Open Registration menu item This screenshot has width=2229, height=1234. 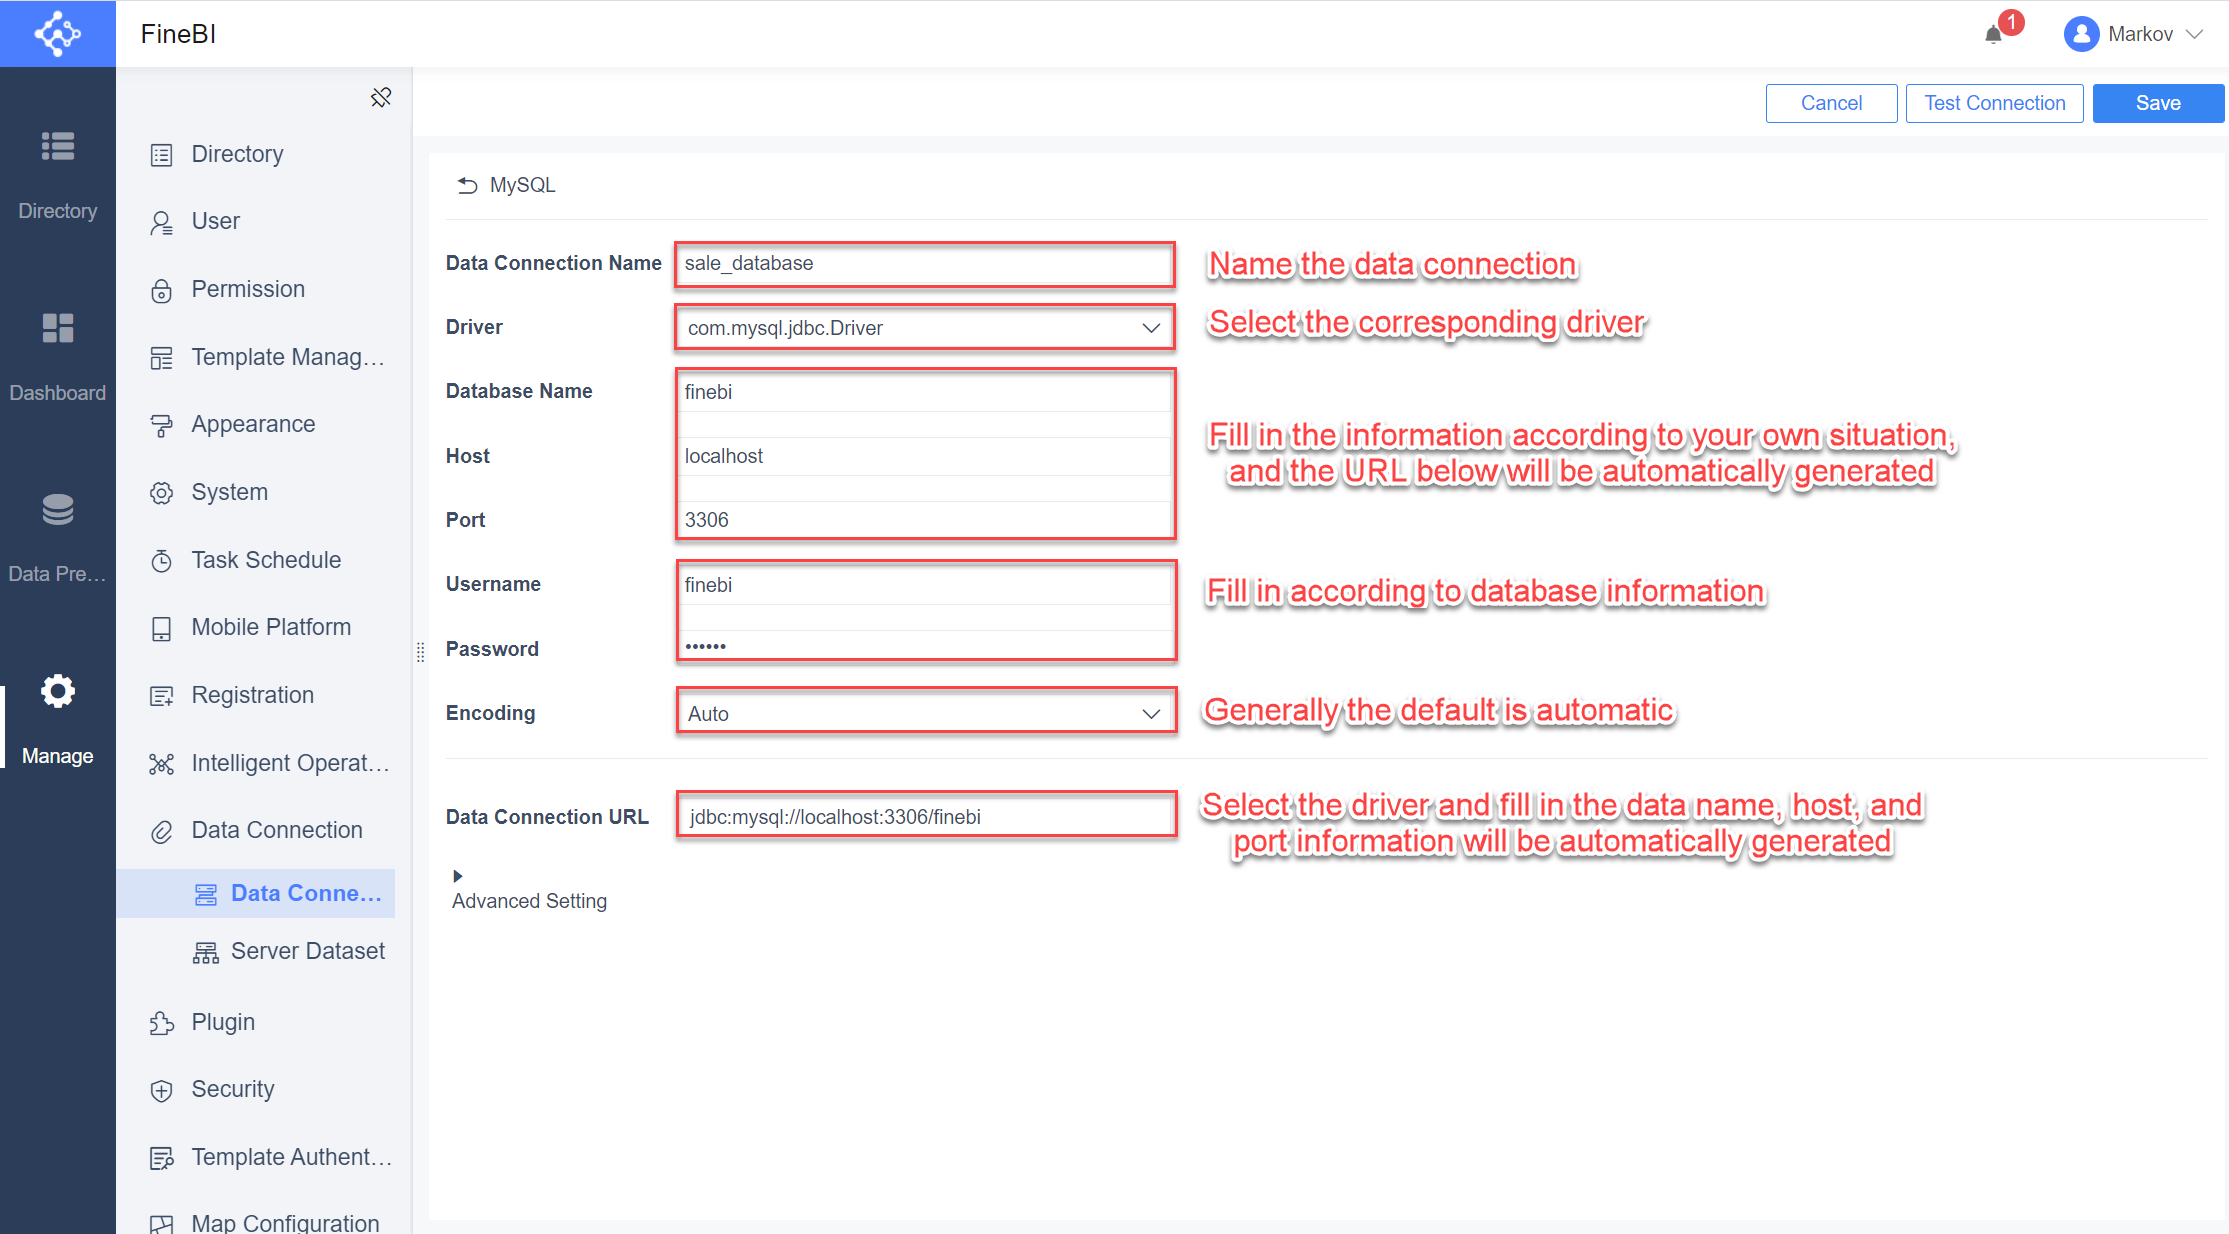pyautogui.click(x=264, y=695)
